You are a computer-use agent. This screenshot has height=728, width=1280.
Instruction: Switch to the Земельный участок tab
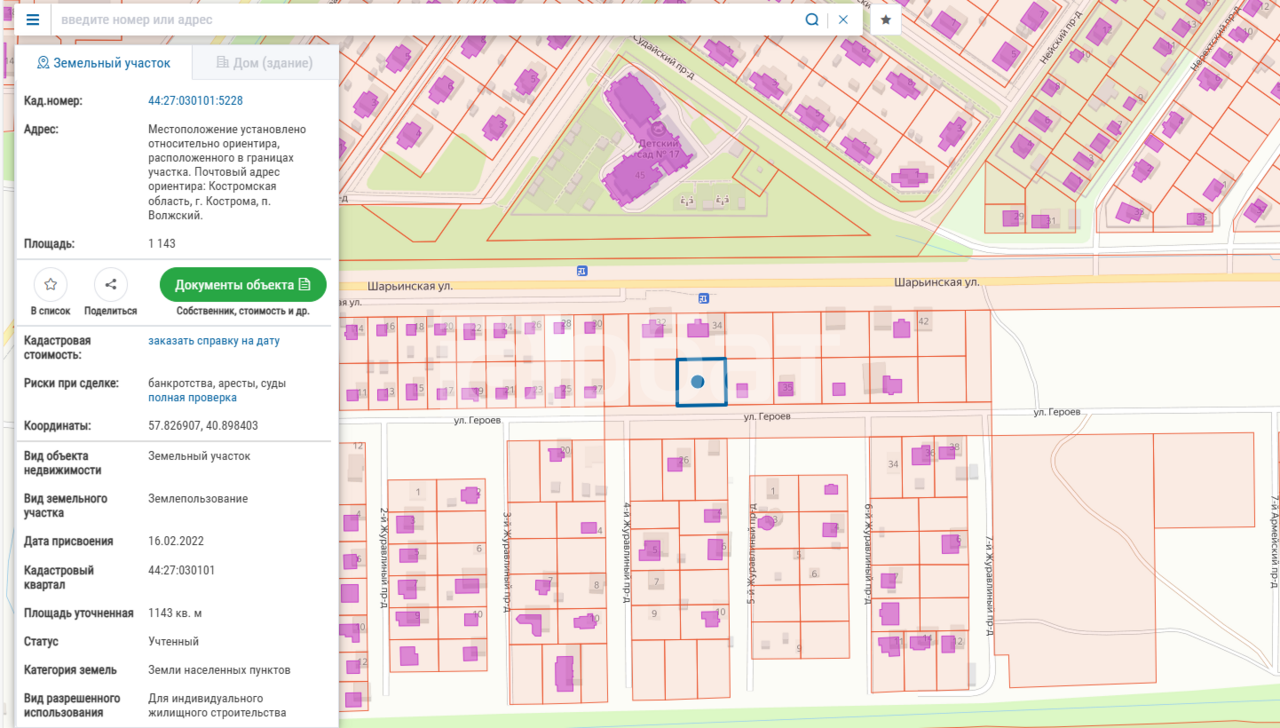coord(103,63)
